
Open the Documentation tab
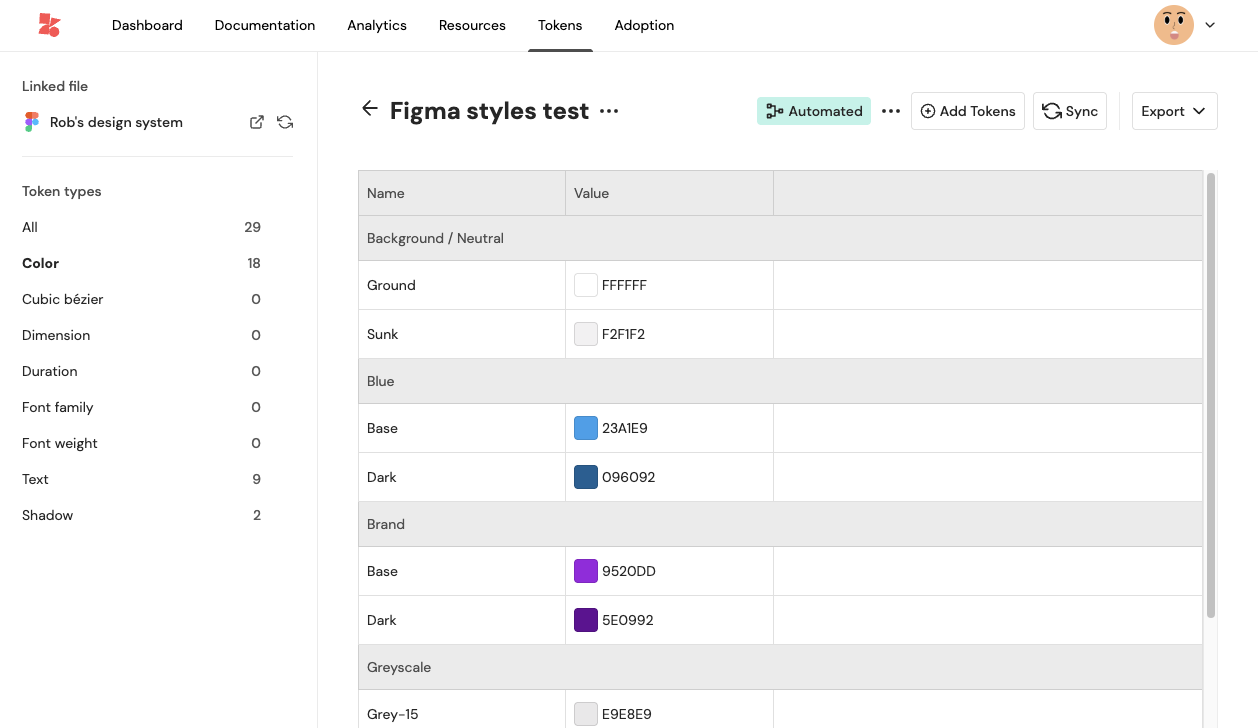click(265, 25)
